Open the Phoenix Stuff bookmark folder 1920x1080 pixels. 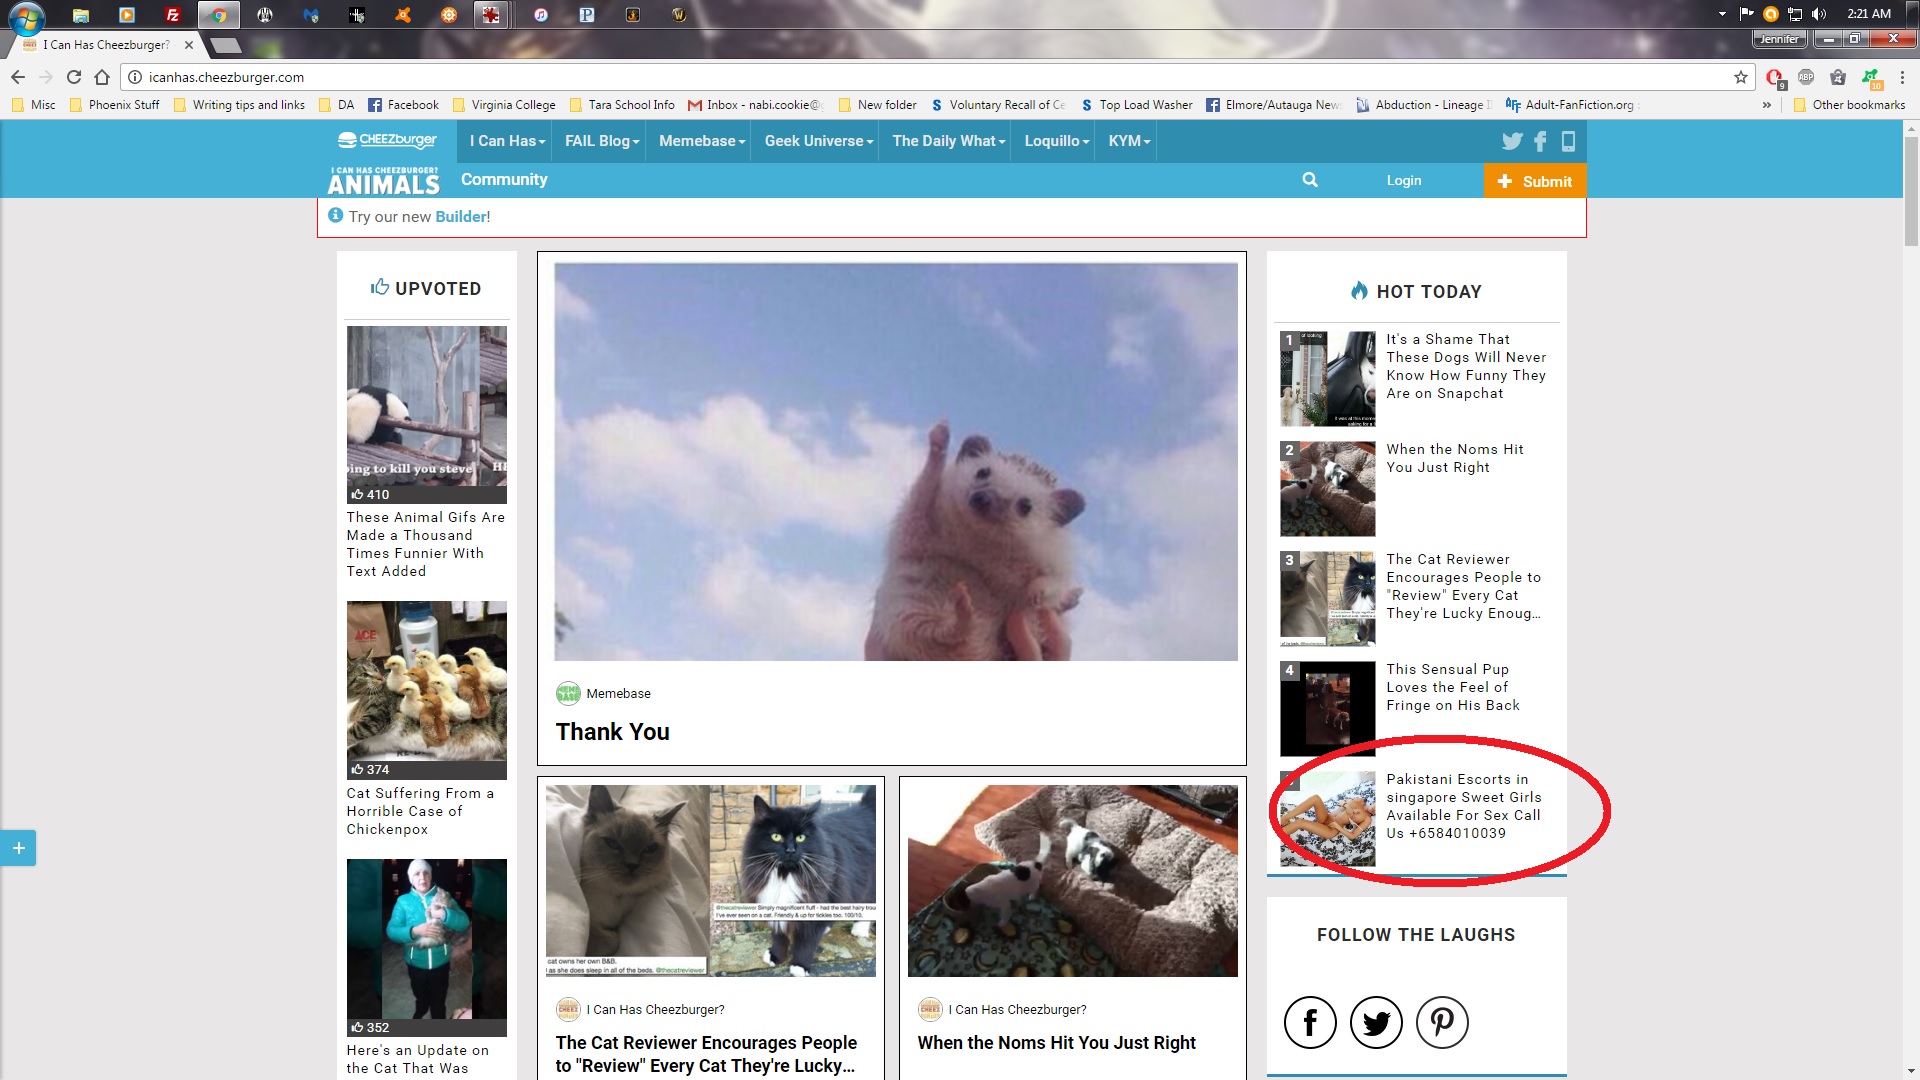115,105
